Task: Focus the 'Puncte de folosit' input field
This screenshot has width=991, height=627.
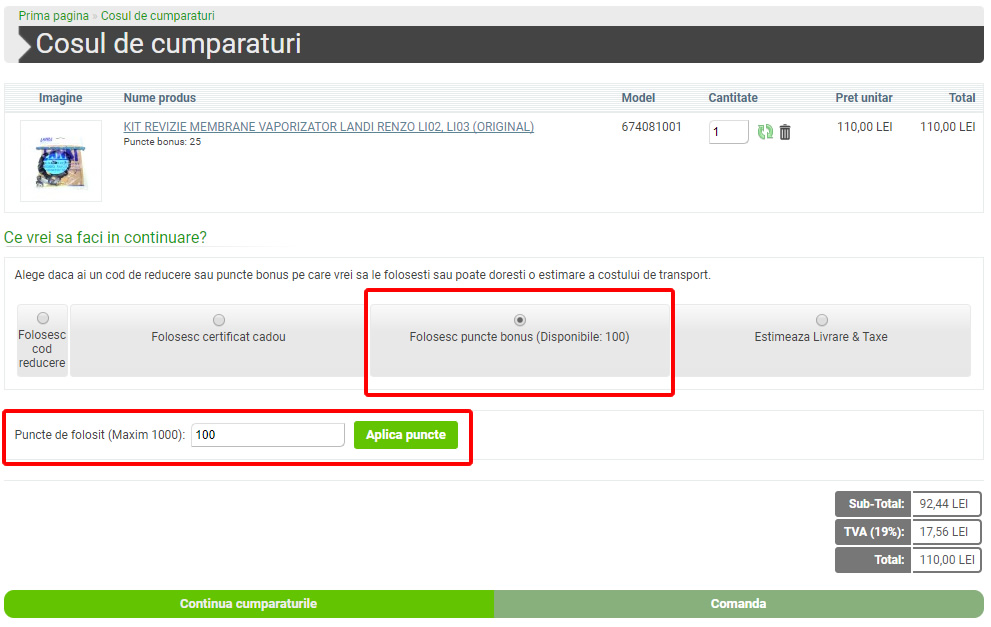Action: pos(268,435)
